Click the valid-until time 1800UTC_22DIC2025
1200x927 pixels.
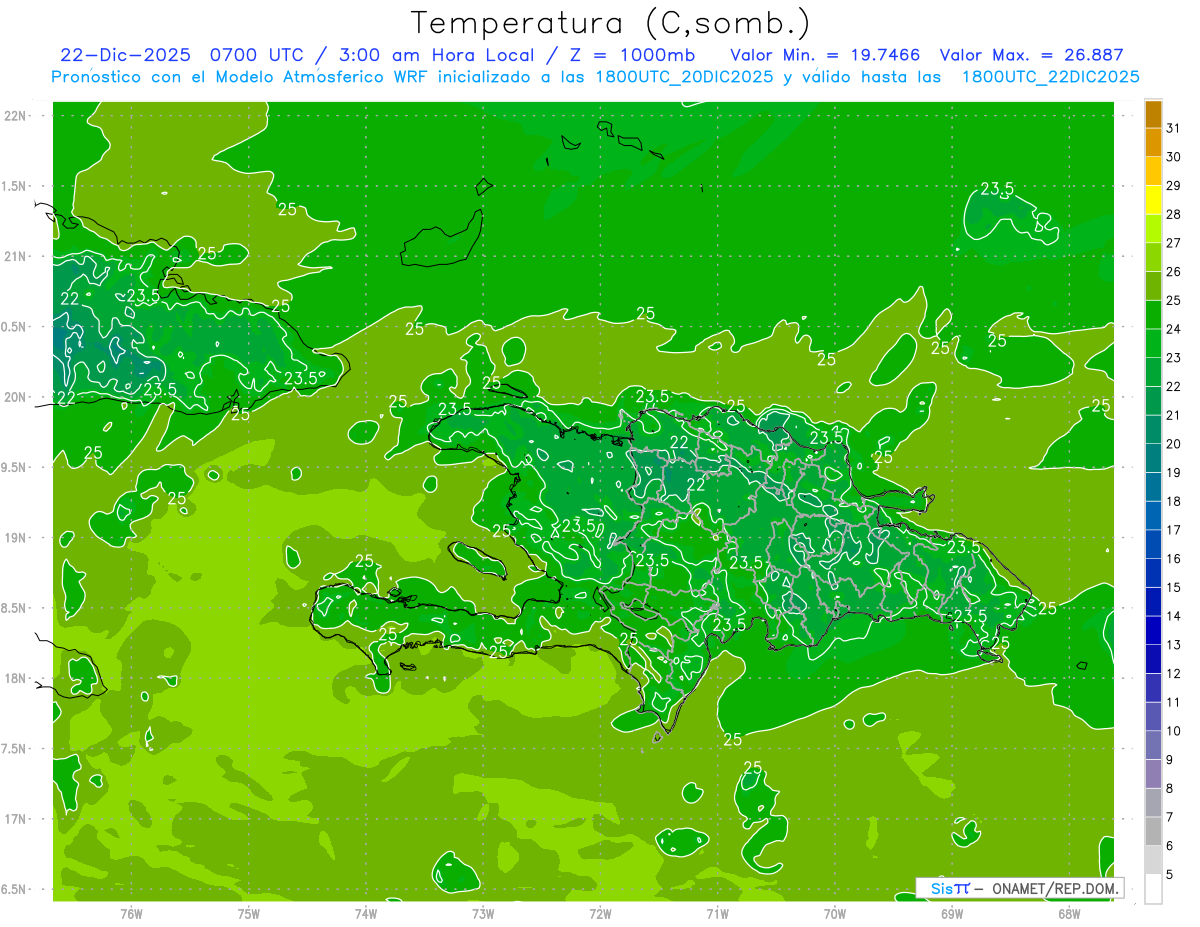pyautogui.click(x=1050, y=77)
